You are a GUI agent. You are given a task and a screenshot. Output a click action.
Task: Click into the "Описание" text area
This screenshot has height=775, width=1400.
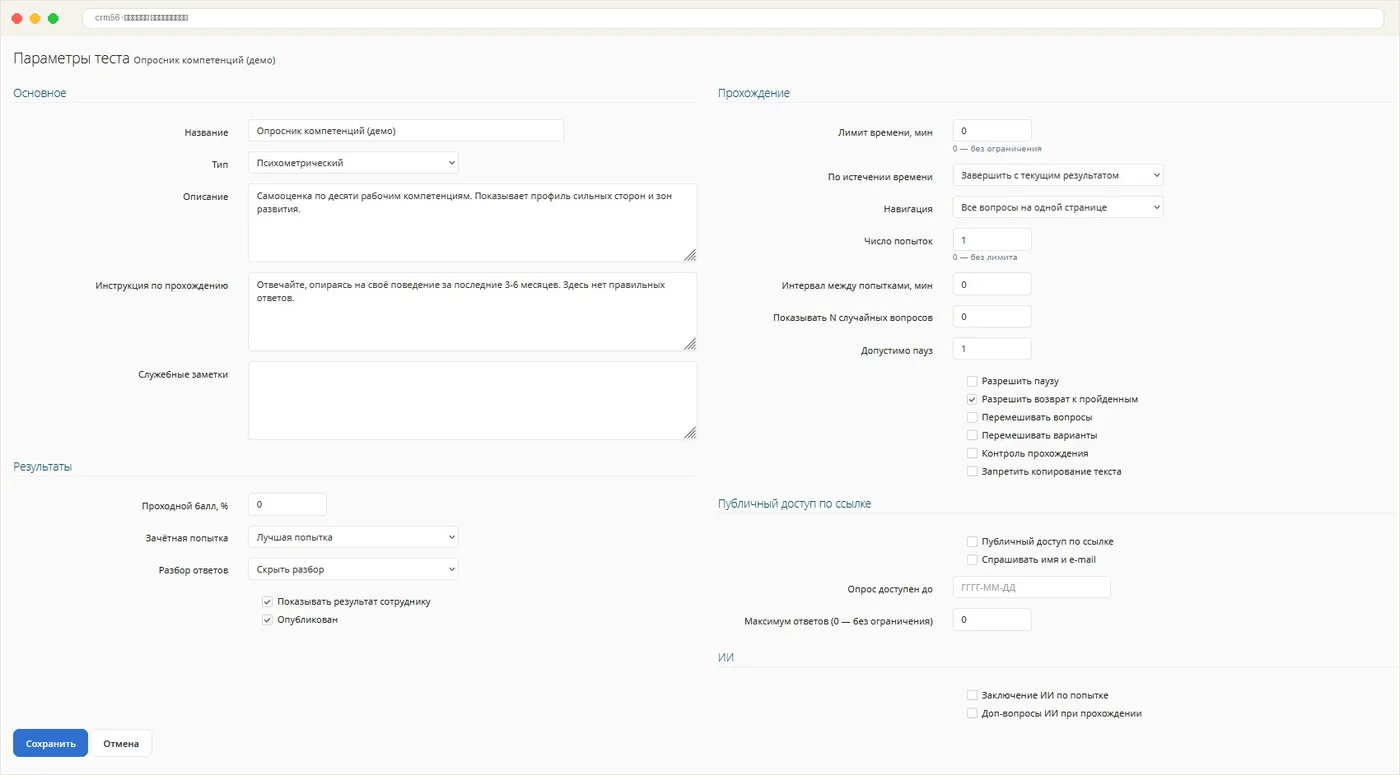[472, 222]
